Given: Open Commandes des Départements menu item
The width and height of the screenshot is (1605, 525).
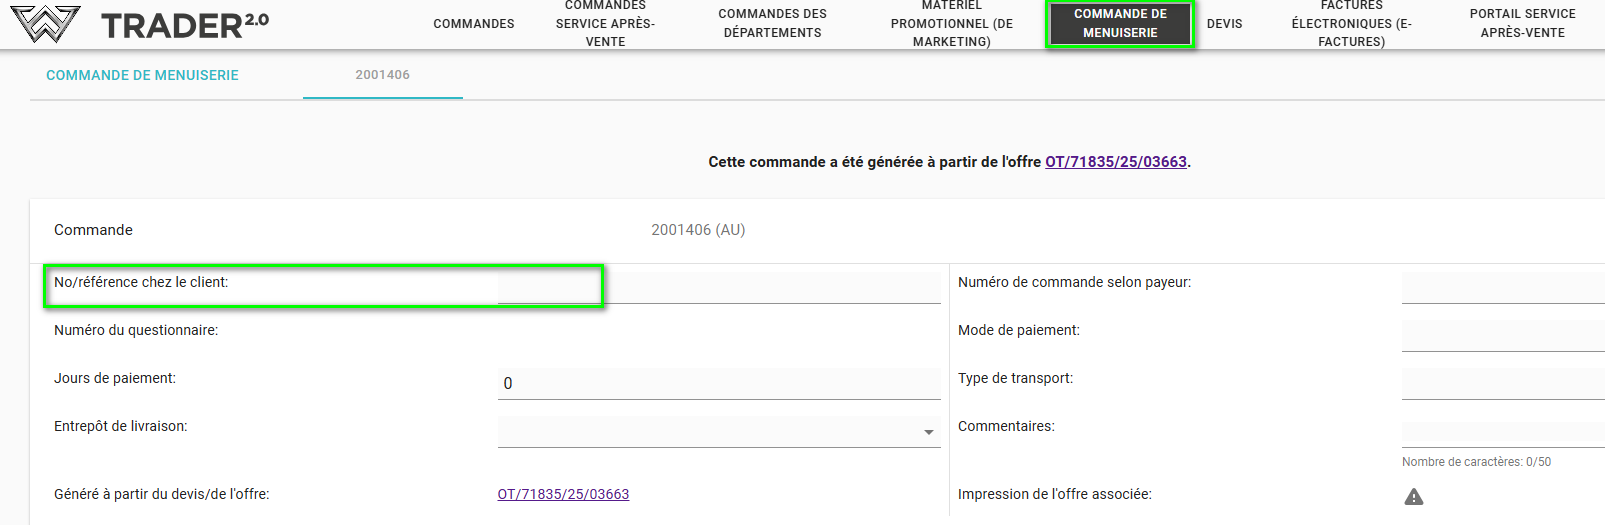Looking at the screenshot, I should (772, 24).
